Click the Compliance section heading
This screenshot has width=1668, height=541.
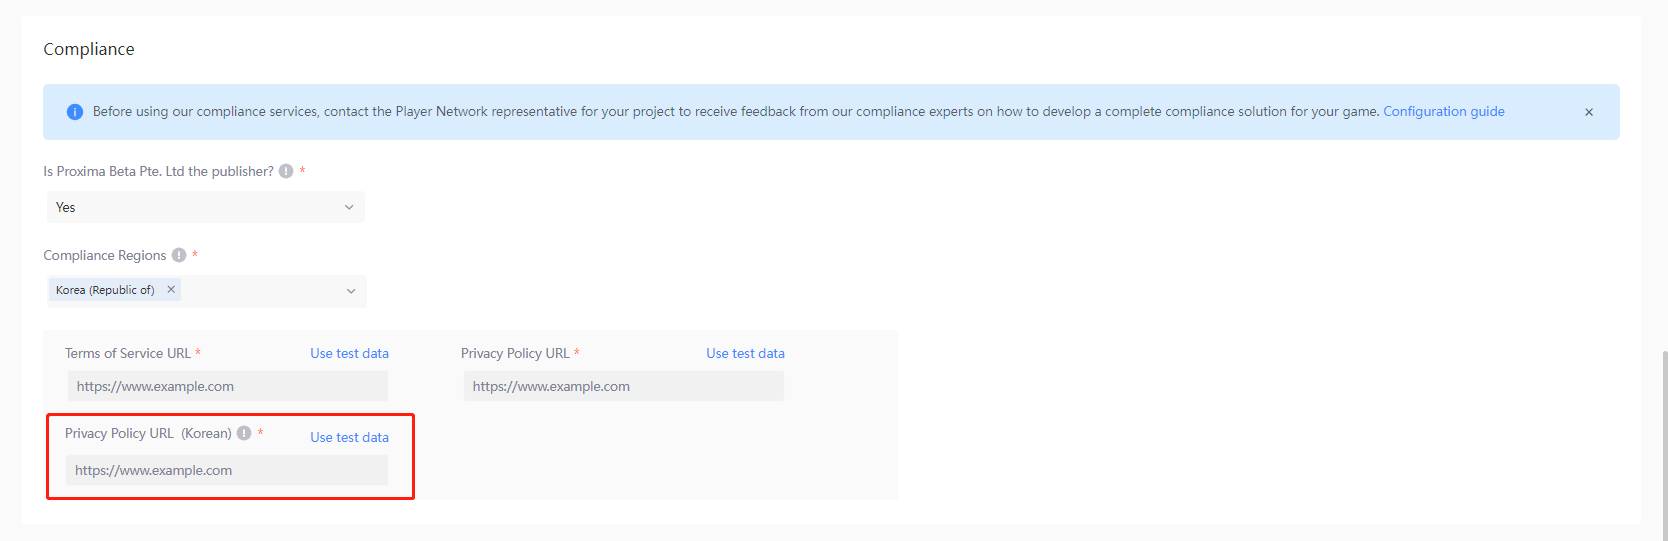(89, 50)
